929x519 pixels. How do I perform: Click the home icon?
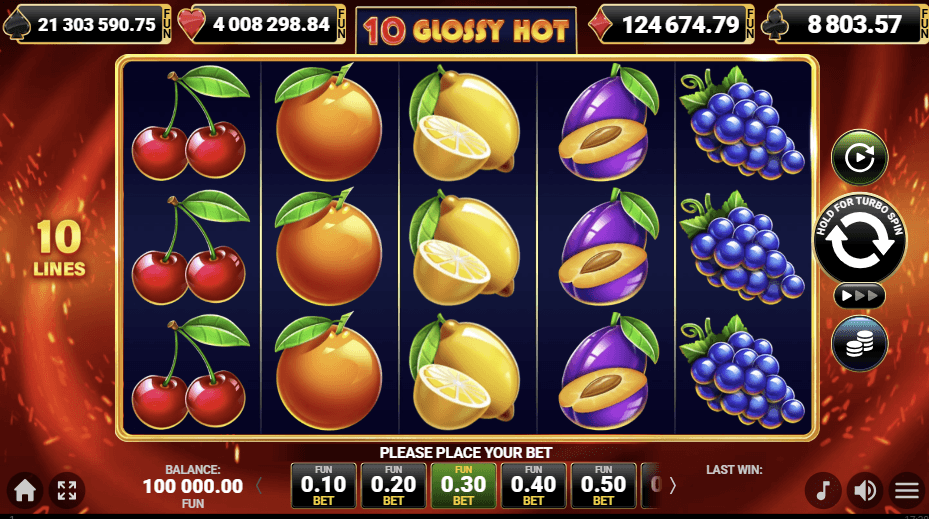pyautogui.click(x=25, y=491)
